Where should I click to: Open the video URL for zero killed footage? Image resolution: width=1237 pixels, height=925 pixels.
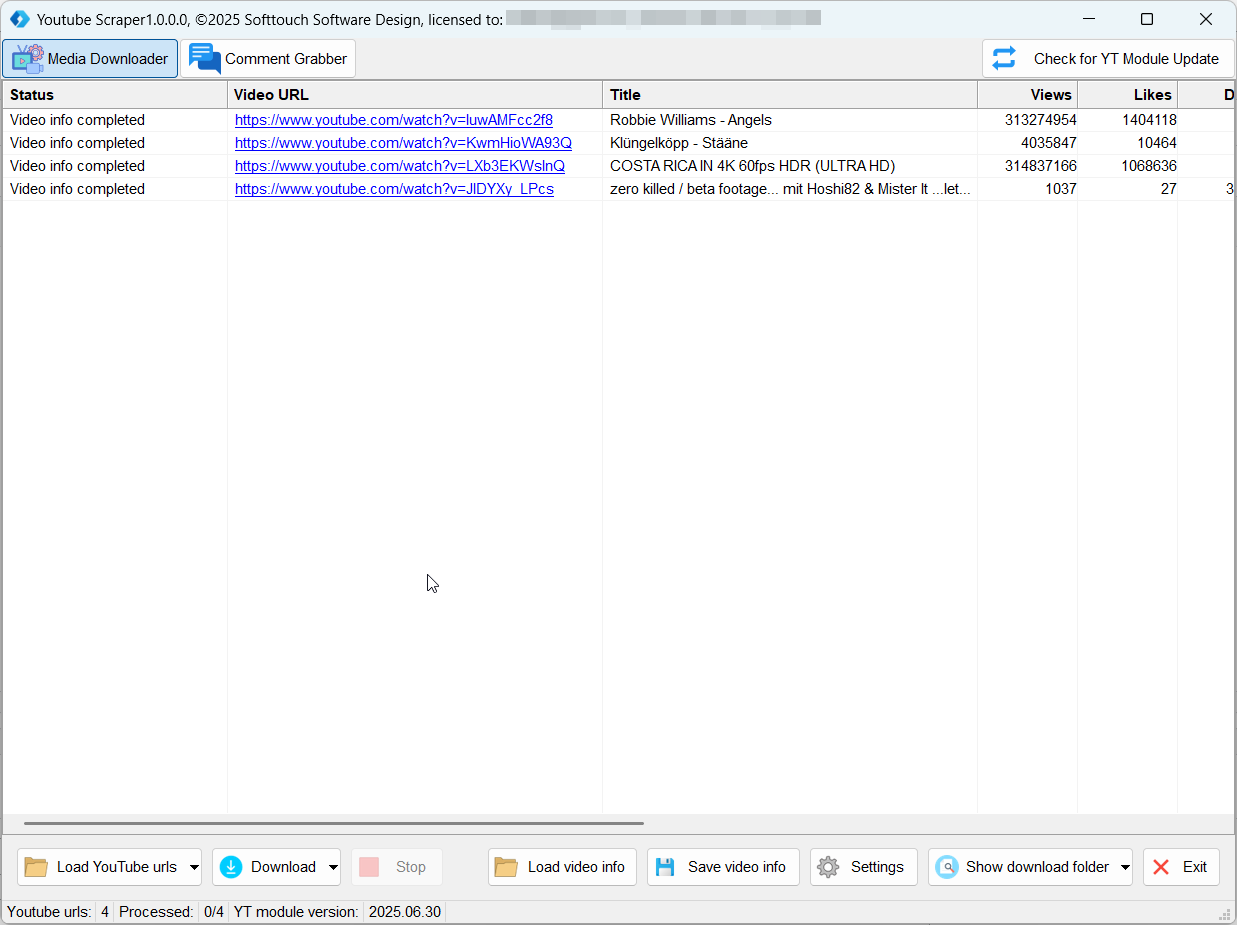(x=394, y=189)
